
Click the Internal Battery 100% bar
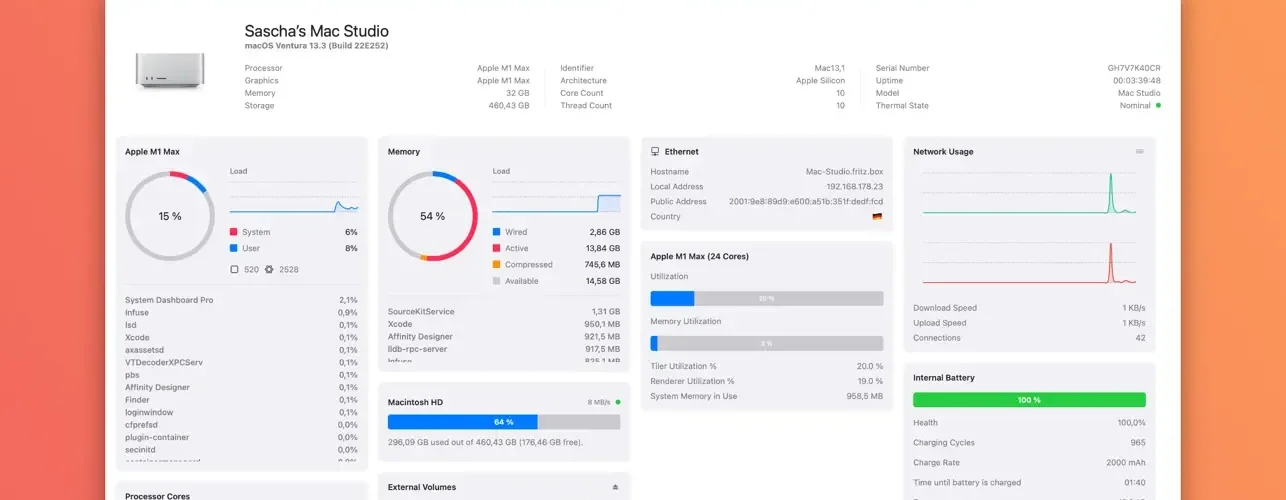[x=1029, y=400]
